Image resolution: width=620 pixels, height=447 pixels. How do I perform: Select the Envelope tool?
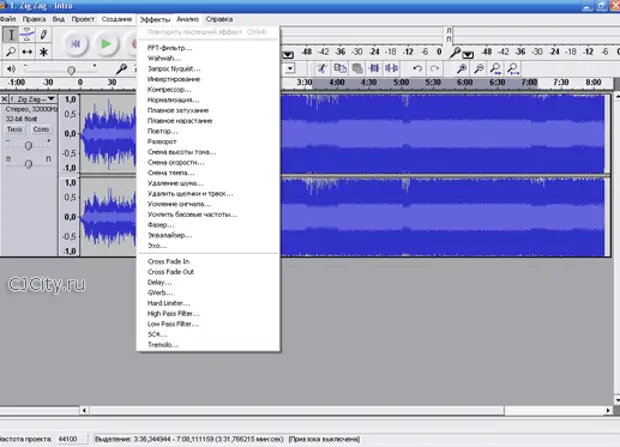[27, 34]
